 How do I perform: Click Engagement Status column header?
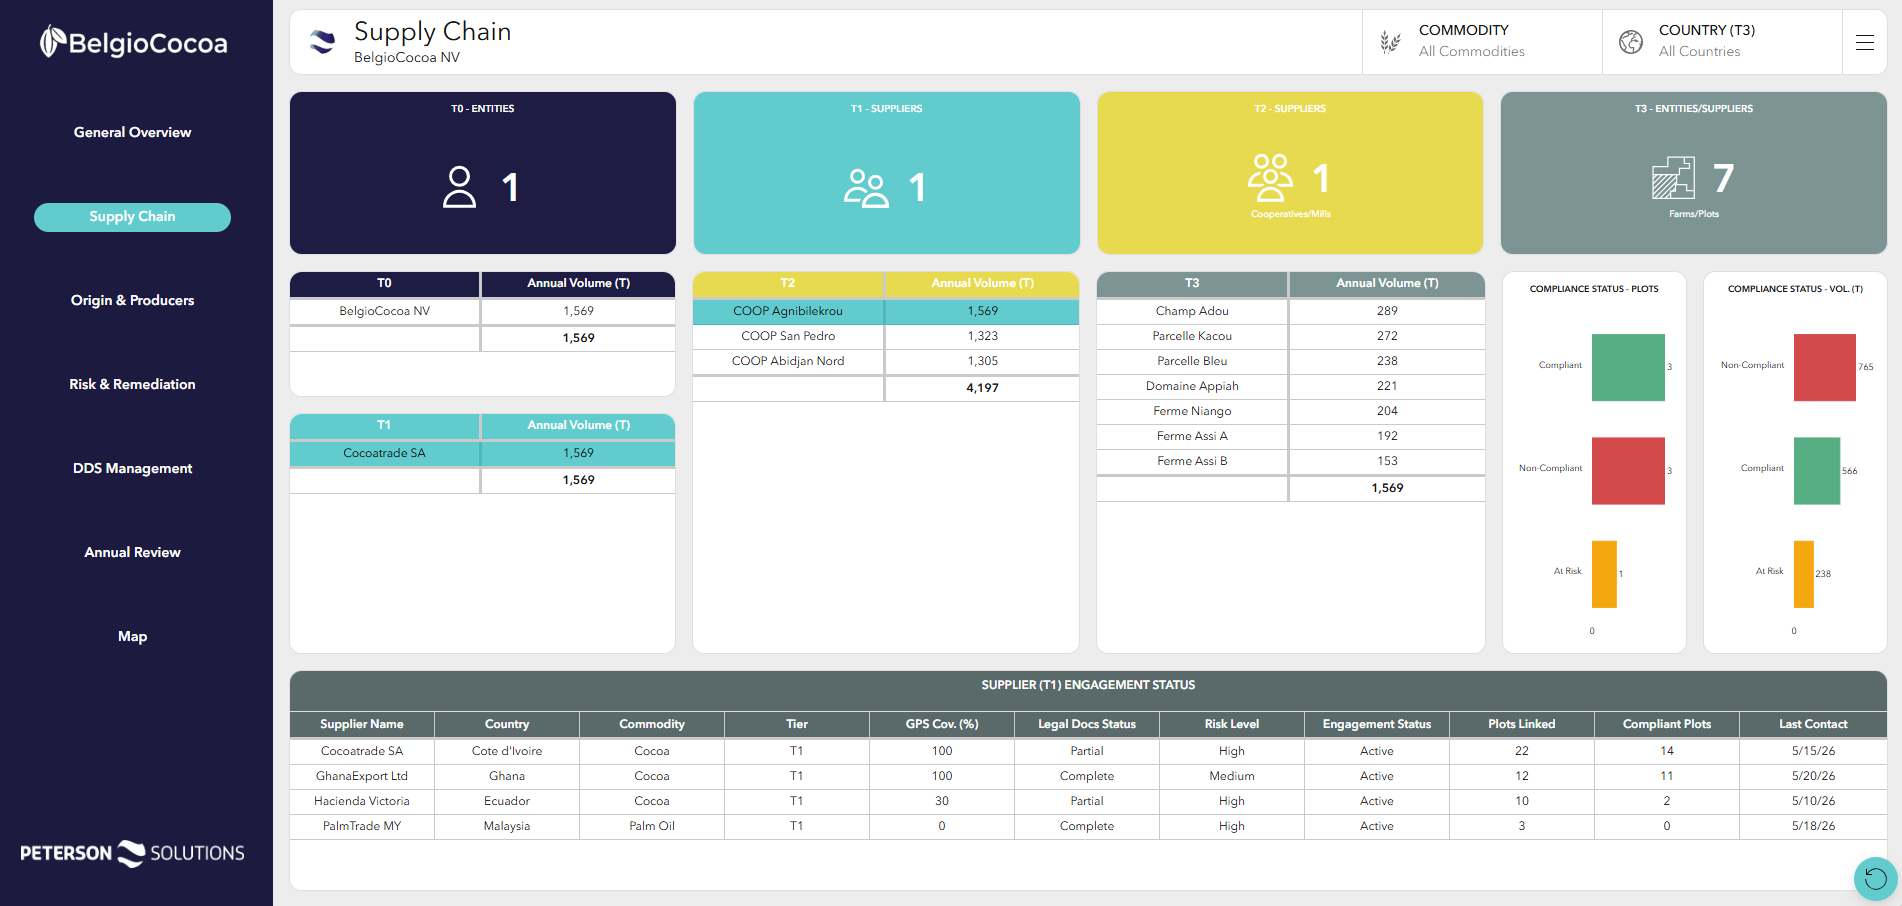(1377, 724)
